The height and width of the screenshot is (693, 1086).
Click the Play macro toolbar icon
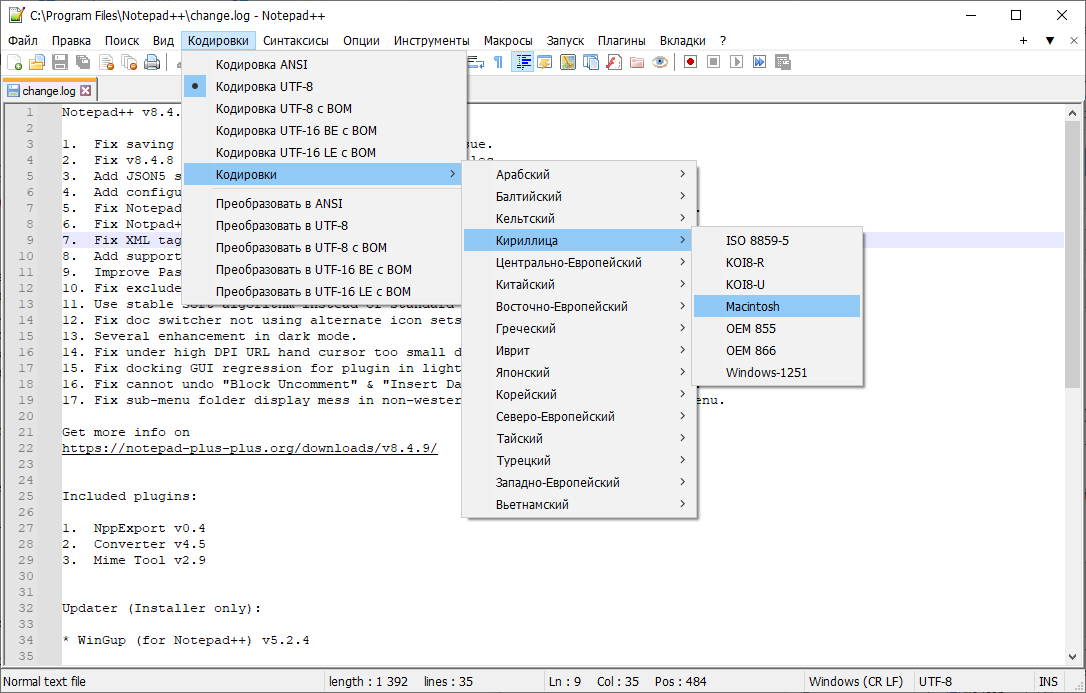coord(736,62)
